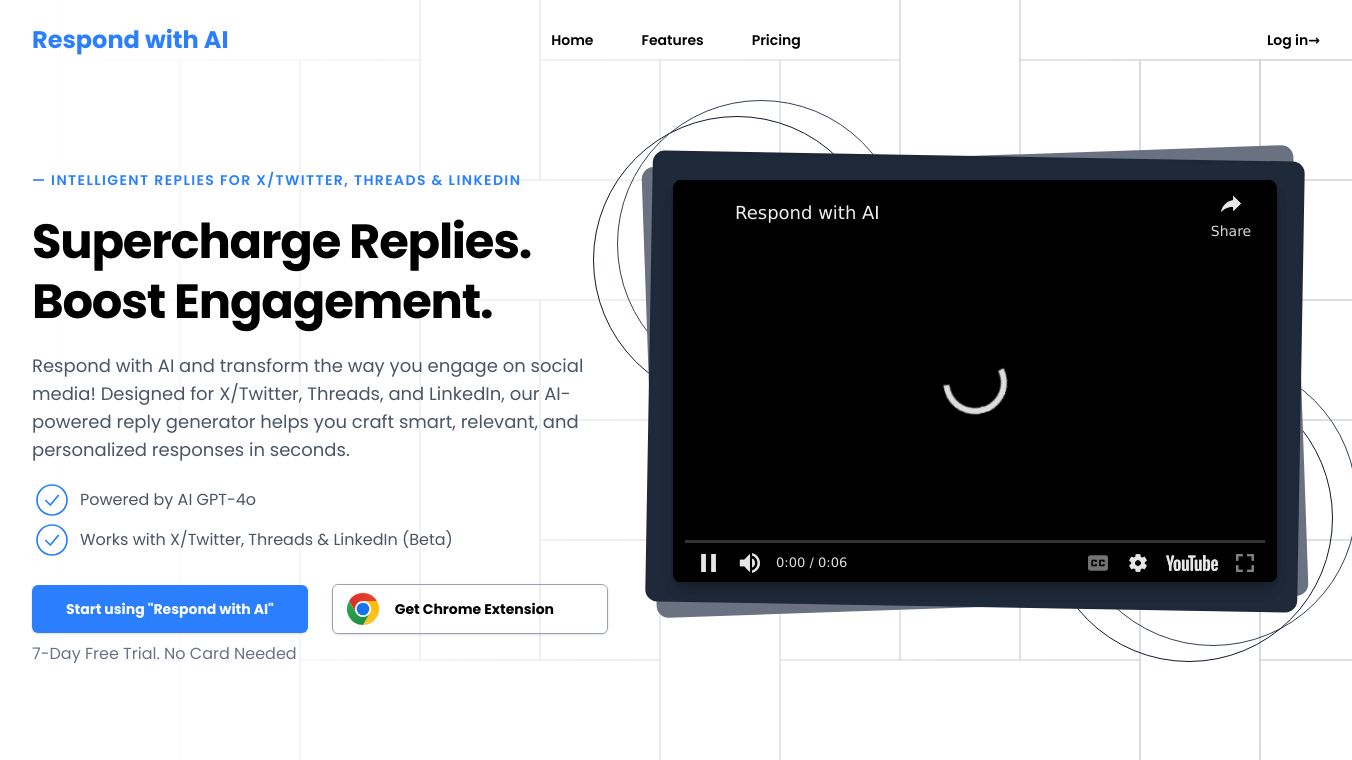Open the video on YouTube via logo
Image resolution: width=1352 pixels, height=760 pixels.
click(x=1192, y=563)
